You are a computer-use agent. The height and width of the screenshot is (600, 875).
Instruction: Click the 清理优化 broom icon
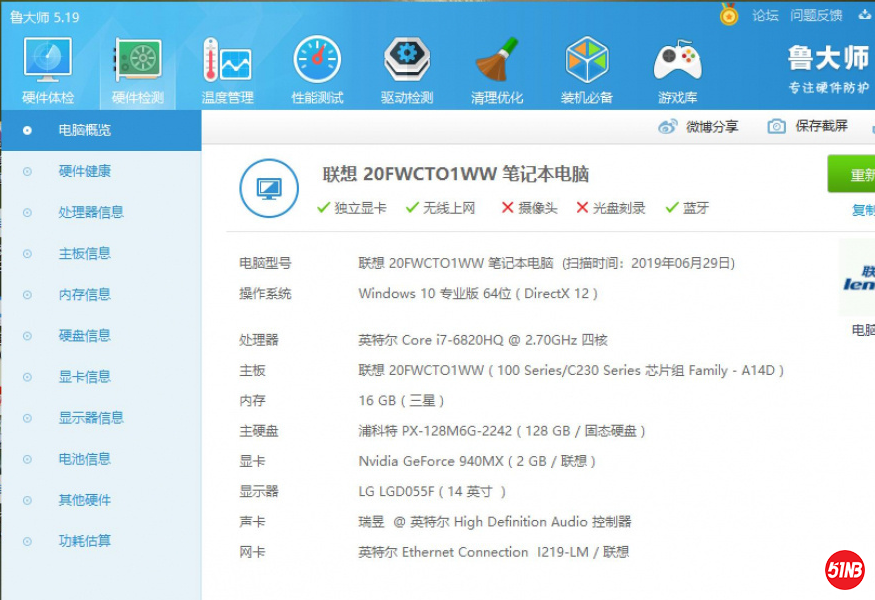point(497,63)
